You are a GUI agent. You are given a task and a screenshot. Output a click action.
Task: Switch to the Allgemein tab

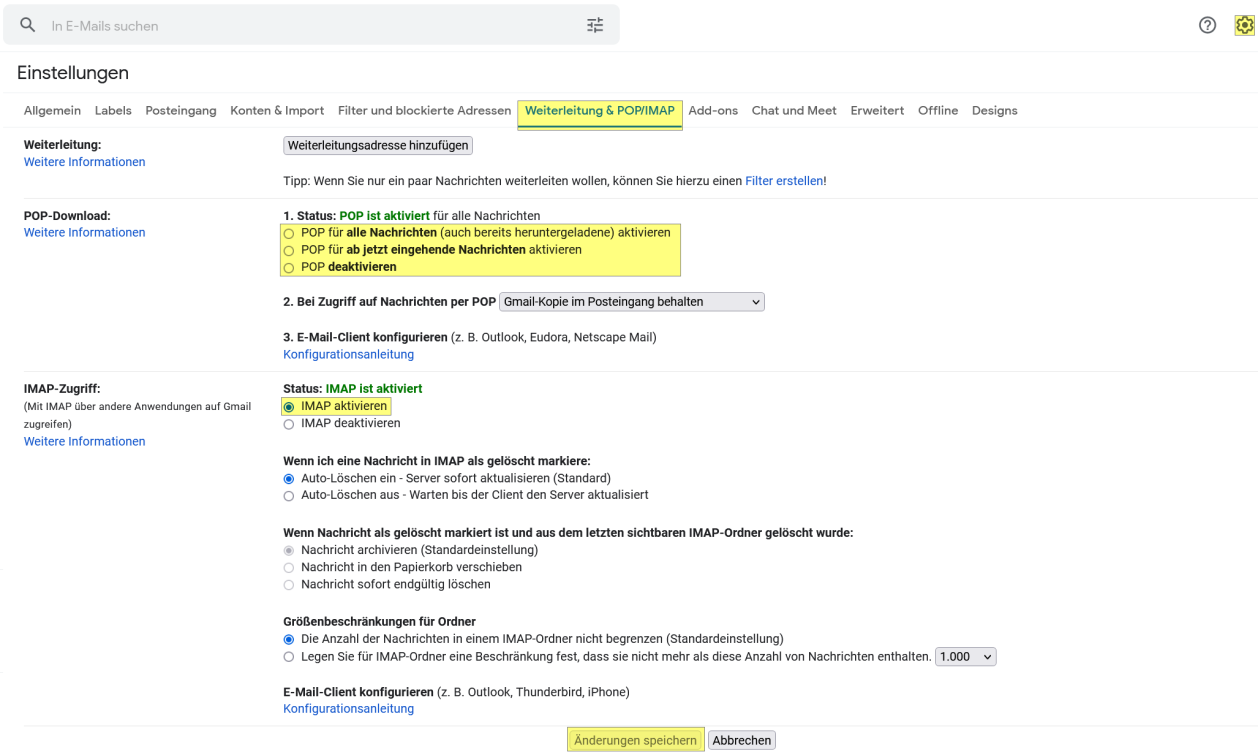coord(52,110)
